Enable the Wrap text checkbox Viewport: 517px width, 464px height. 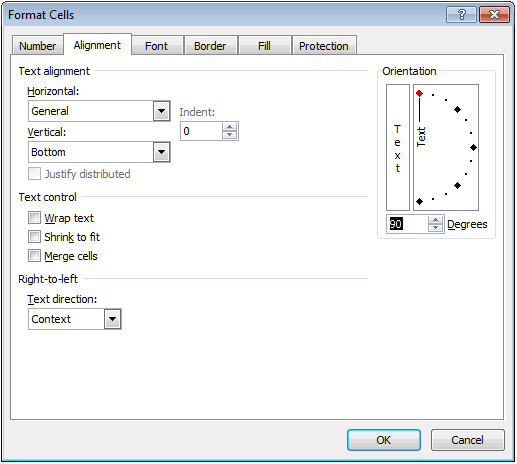tap(34, 218)
